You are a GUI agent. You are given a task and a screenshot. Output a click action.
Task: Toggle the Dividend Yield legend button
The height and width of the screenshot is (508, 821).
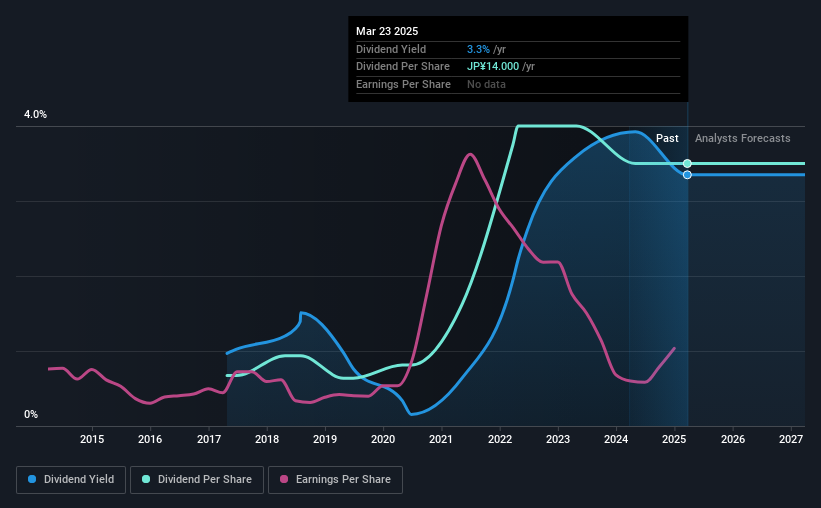[x=71, y=480]
